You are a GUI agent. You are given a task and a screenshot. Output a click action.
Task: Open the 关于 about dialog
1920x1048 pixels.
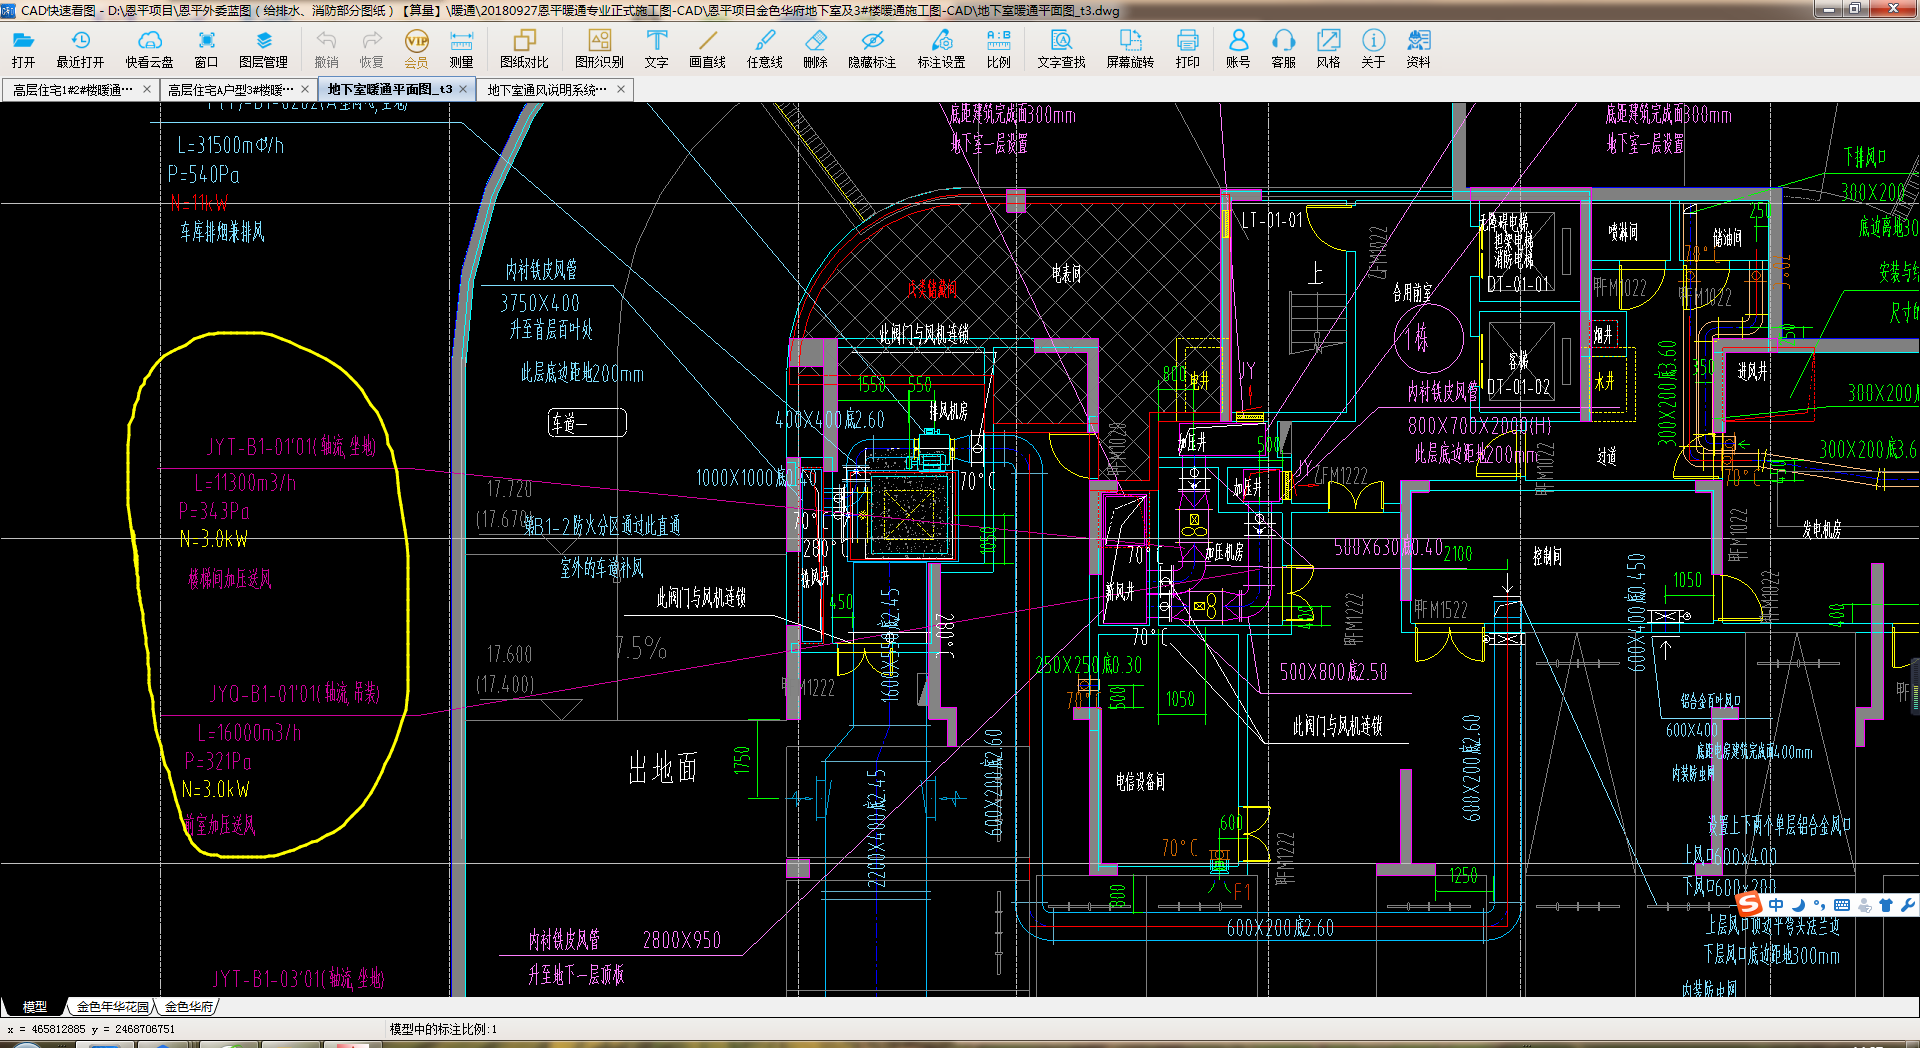click(x=1373, y=49)
